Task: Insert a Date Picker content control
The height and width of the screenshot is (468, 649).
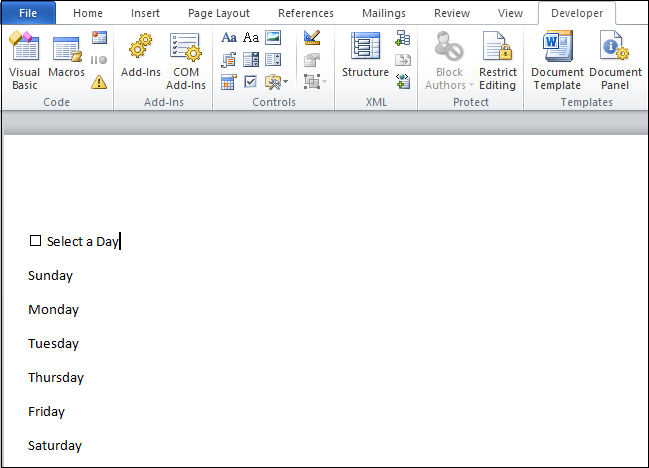Action: tap(228, 82)
